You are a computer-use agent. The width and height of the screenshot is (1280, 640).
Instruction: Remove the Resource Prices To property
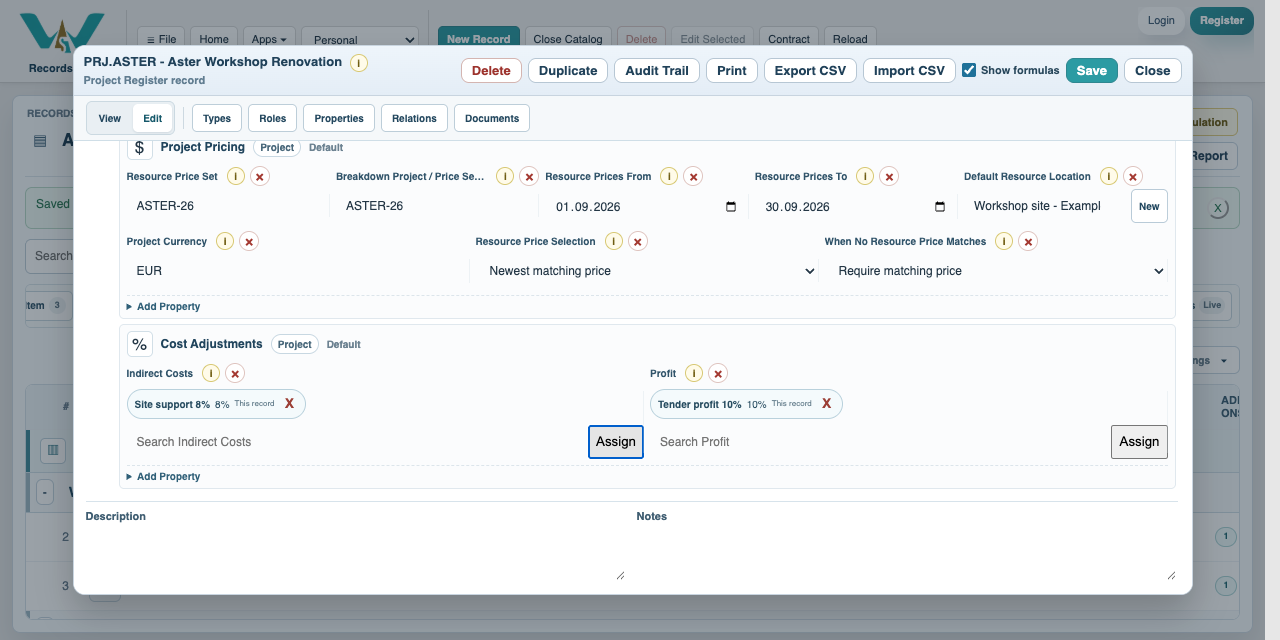(889, 176)
